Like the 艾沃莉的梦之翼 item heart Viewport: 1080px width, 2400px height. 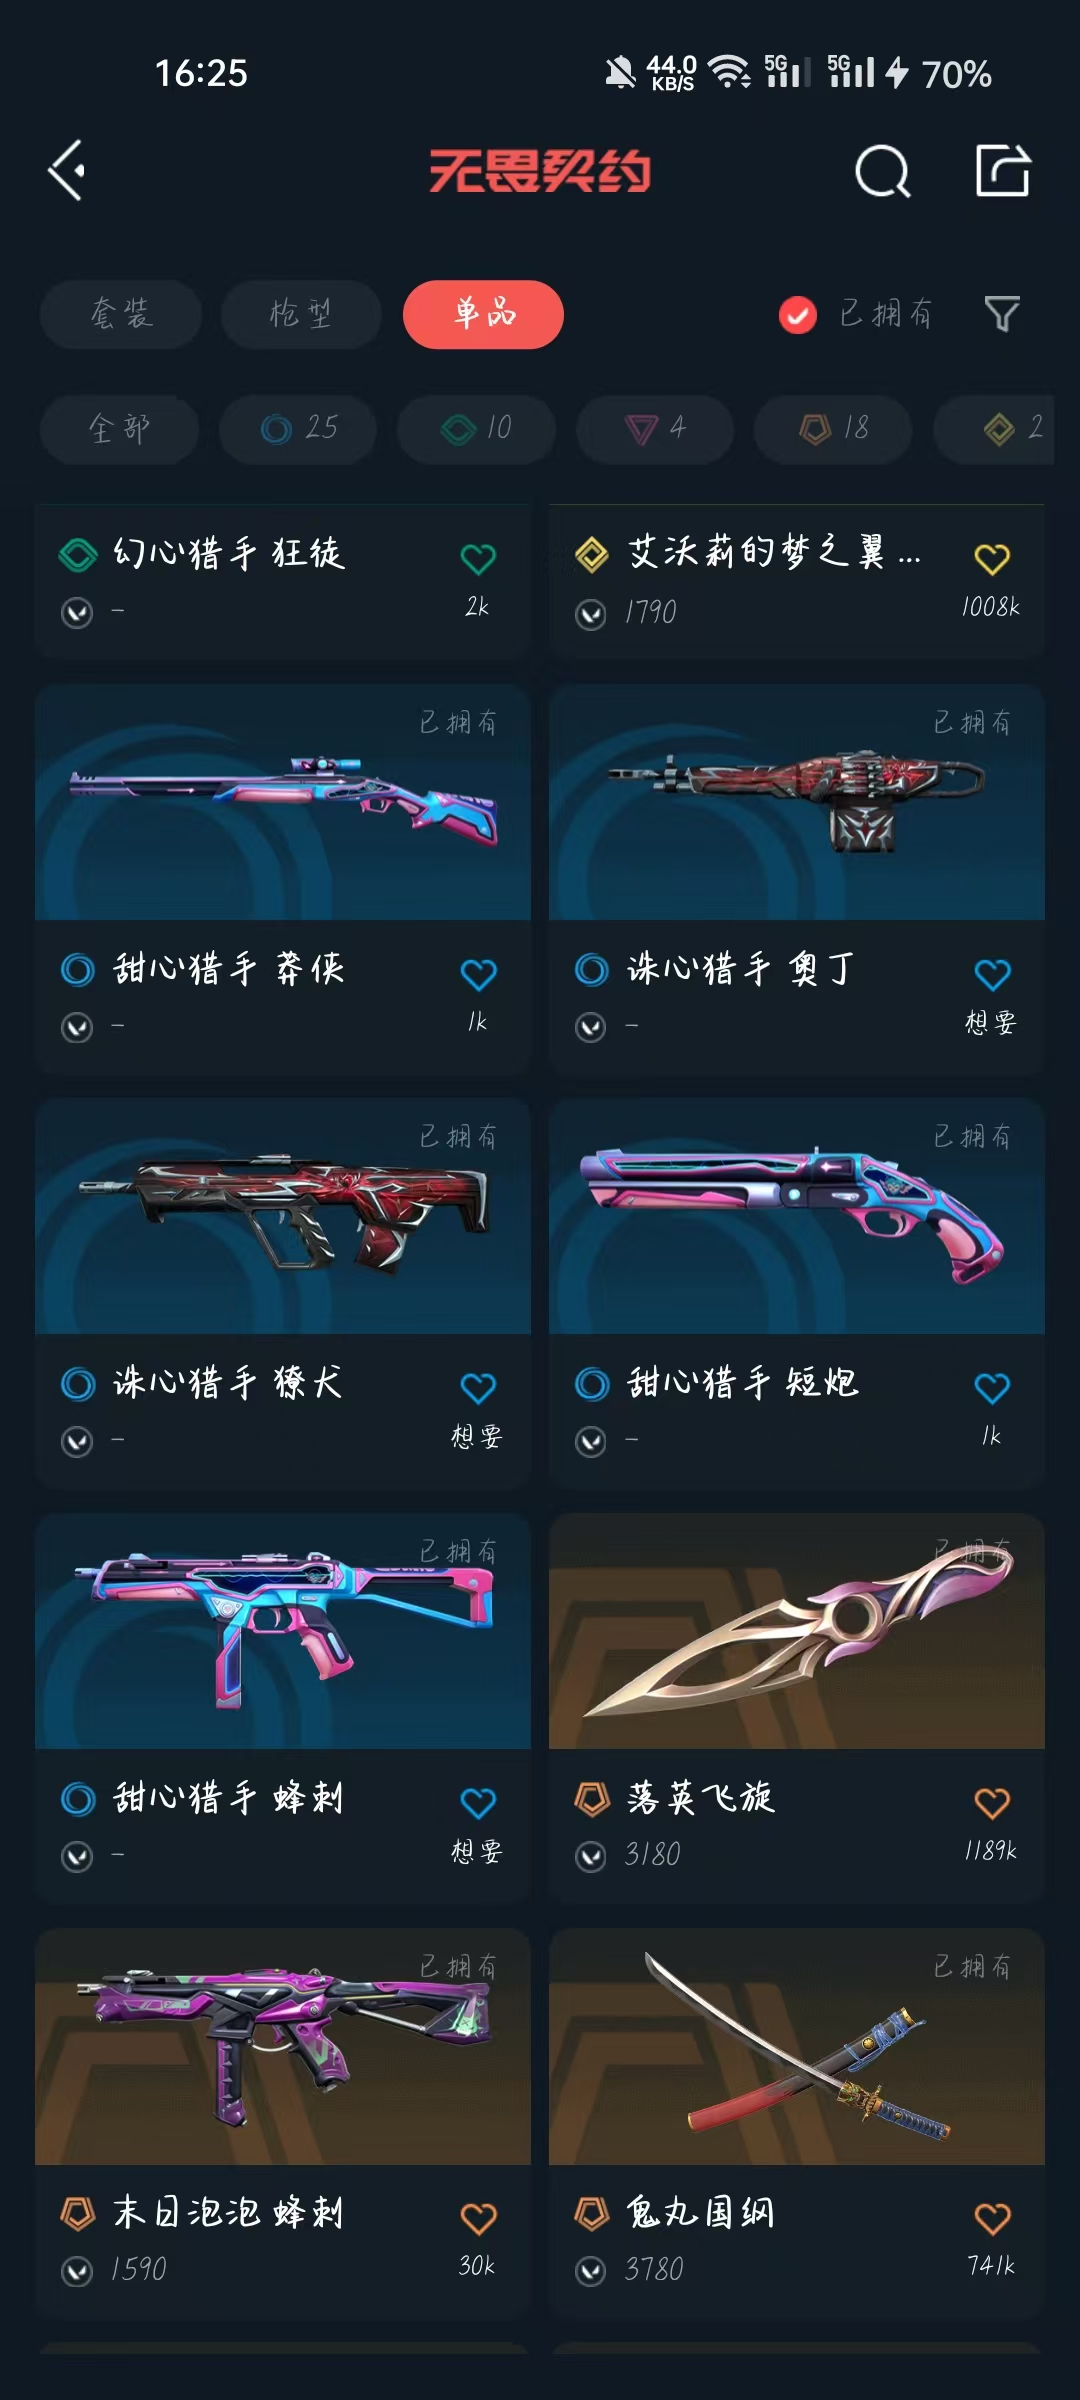(992, 558)
